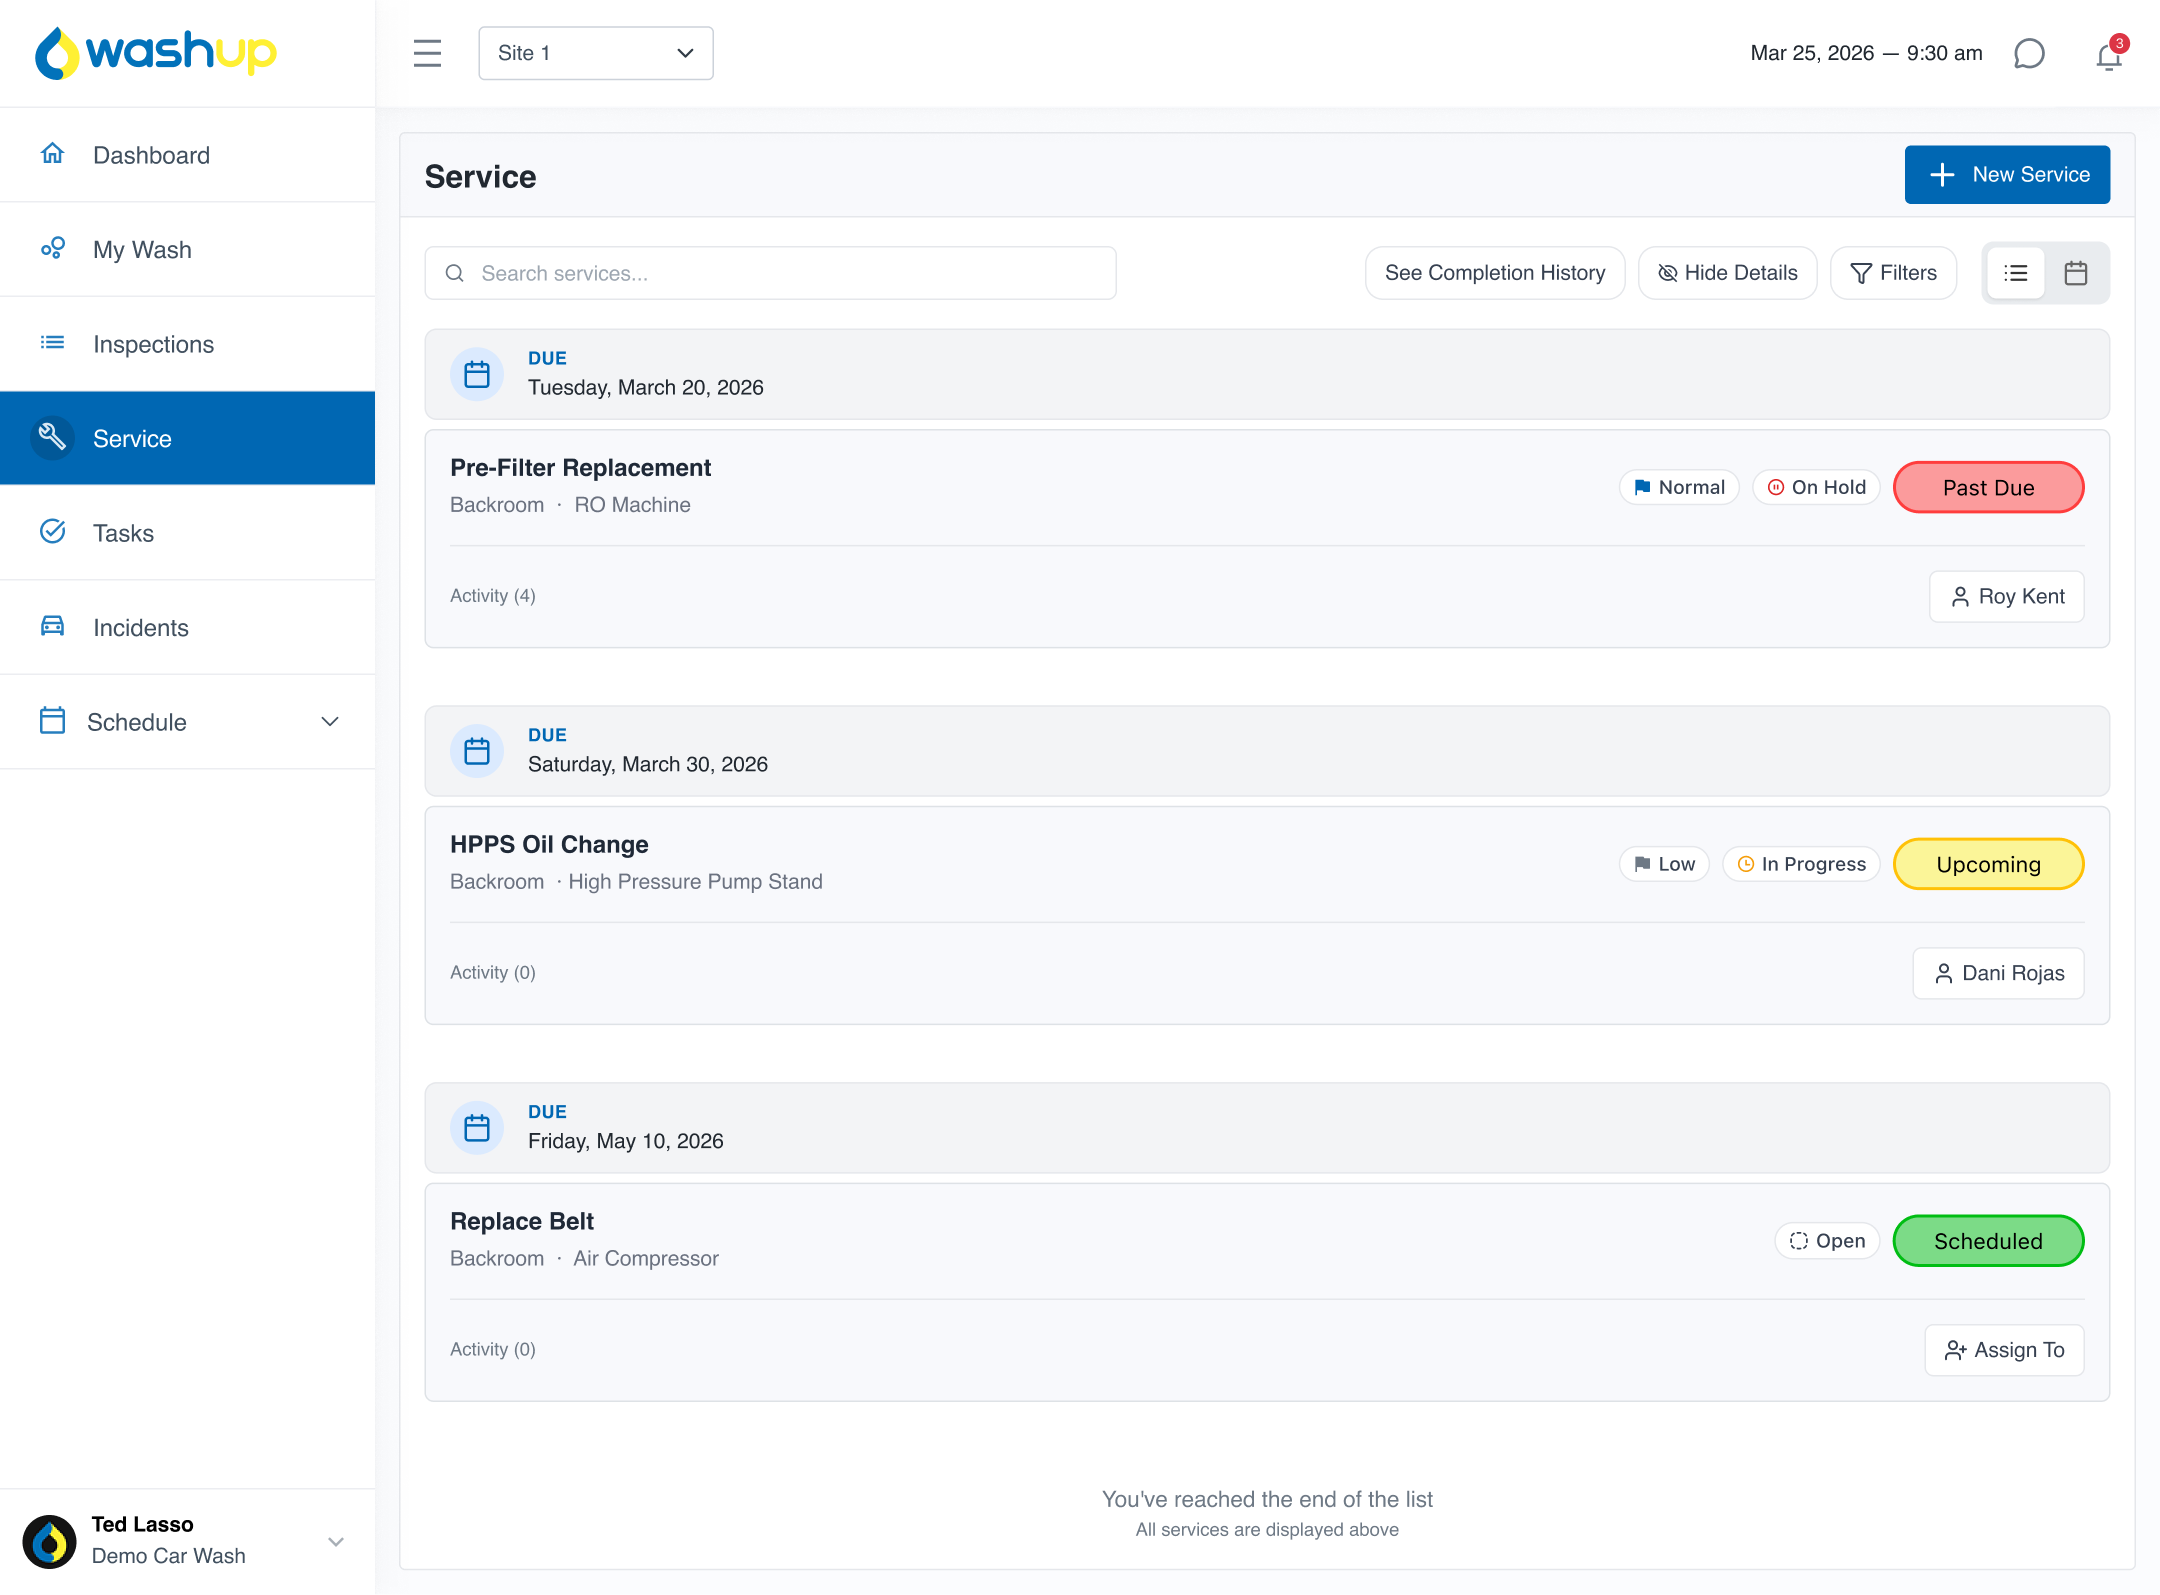Click the New Service button

(2007, 175)
